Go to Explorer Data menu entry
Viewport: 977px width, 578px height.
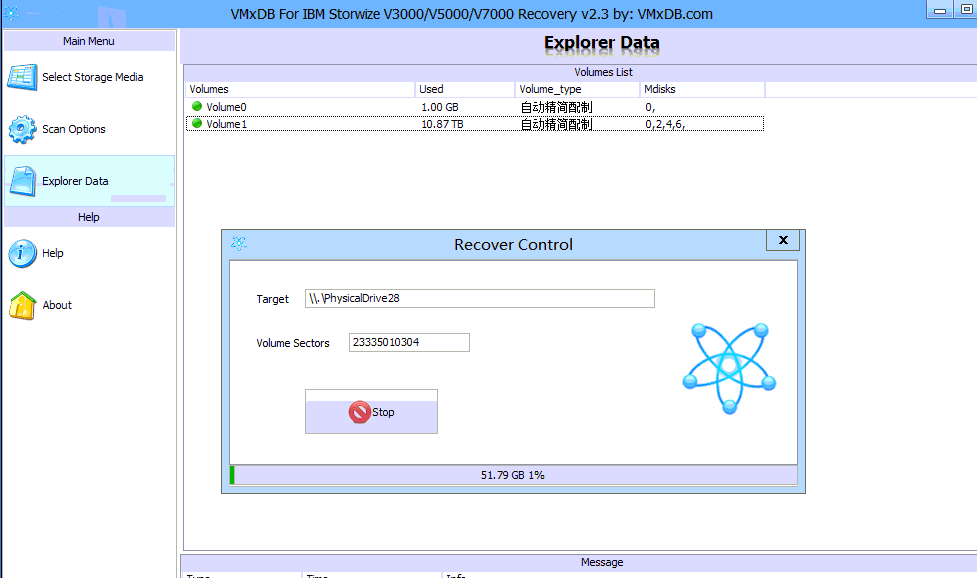click(x=89, y=181)
